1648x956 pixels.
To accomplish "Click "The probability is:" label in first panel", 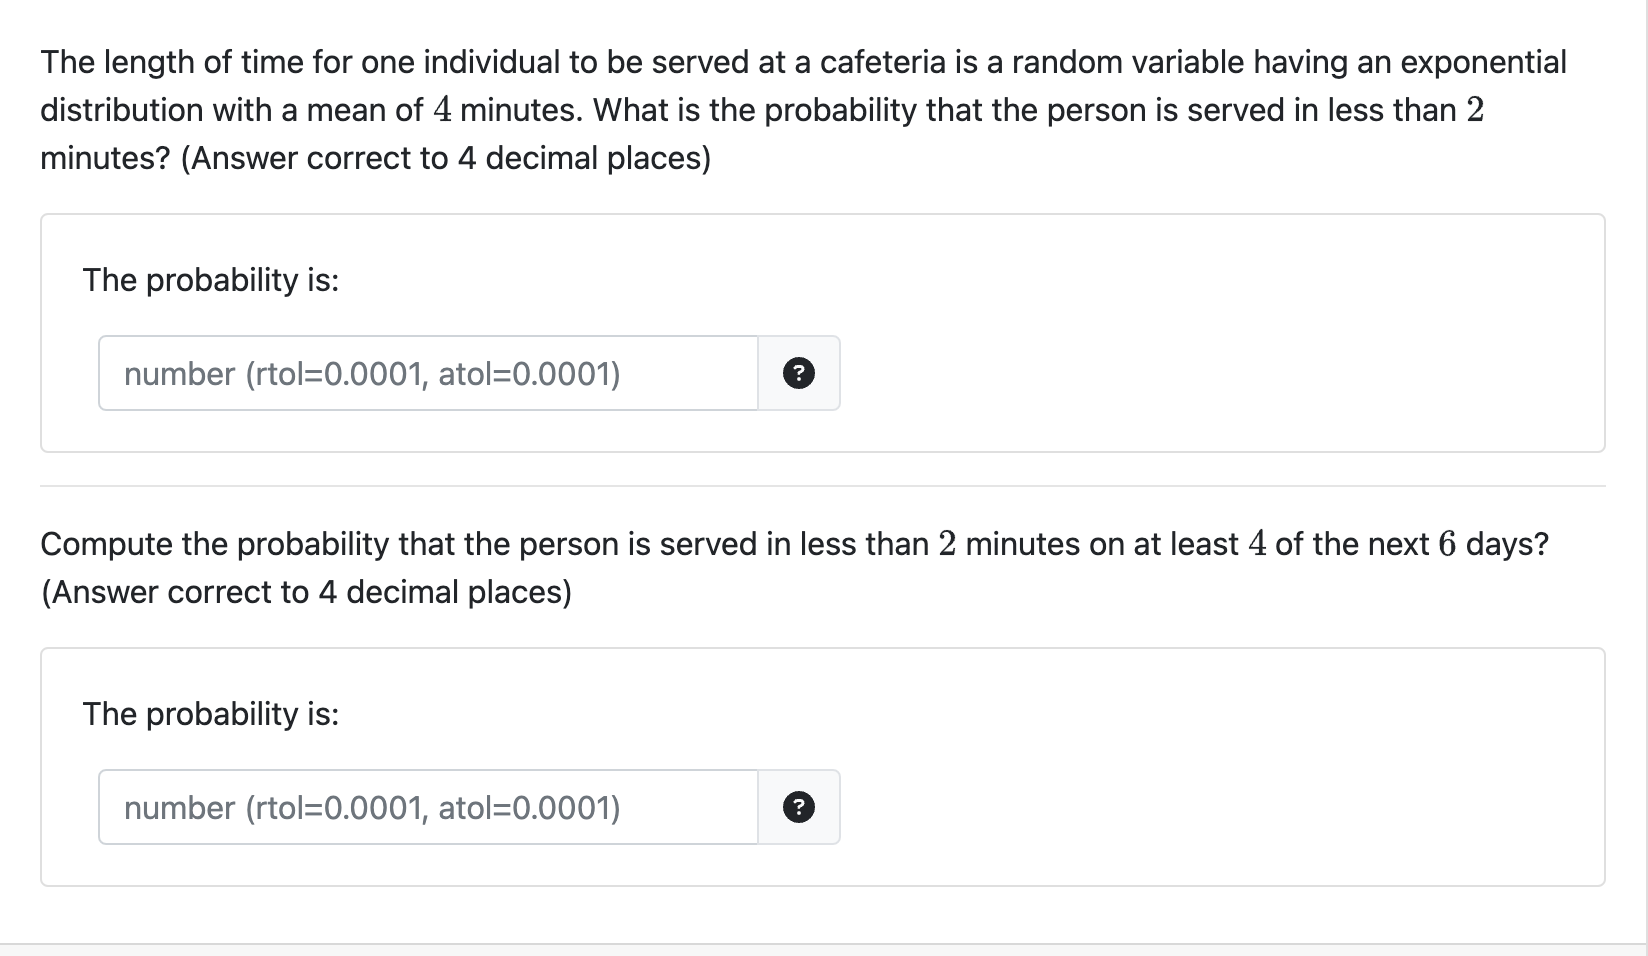I will 211,280.
